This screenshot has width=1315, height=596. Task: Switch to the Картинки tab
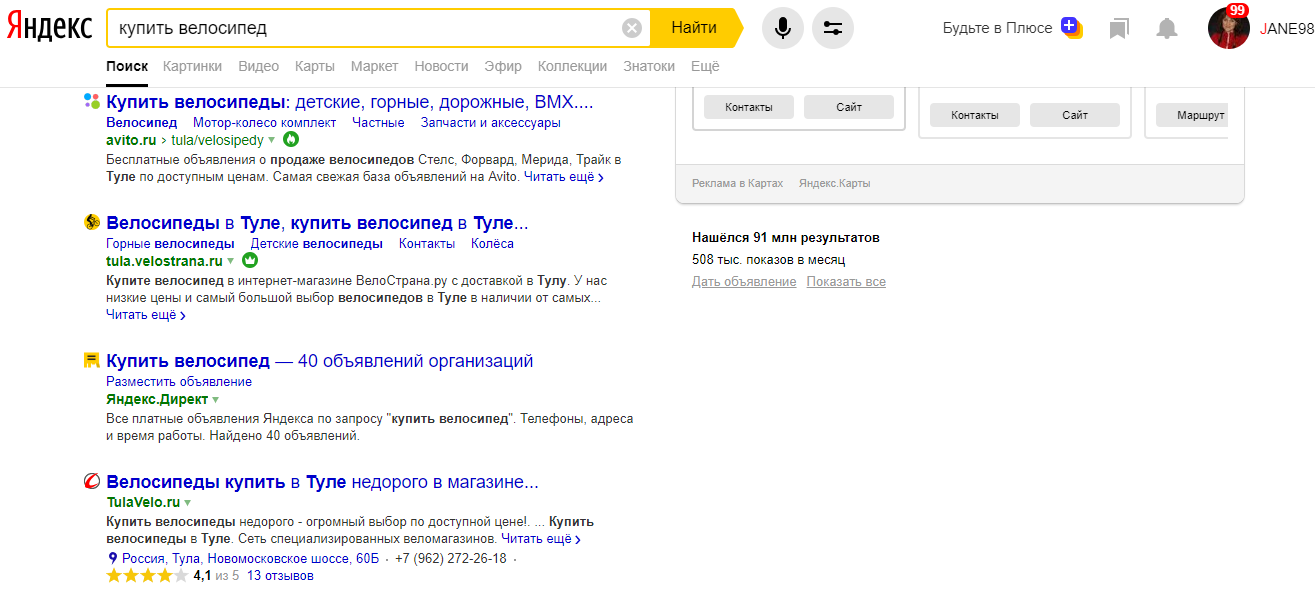pyautogui.click(x=193, y=66)
